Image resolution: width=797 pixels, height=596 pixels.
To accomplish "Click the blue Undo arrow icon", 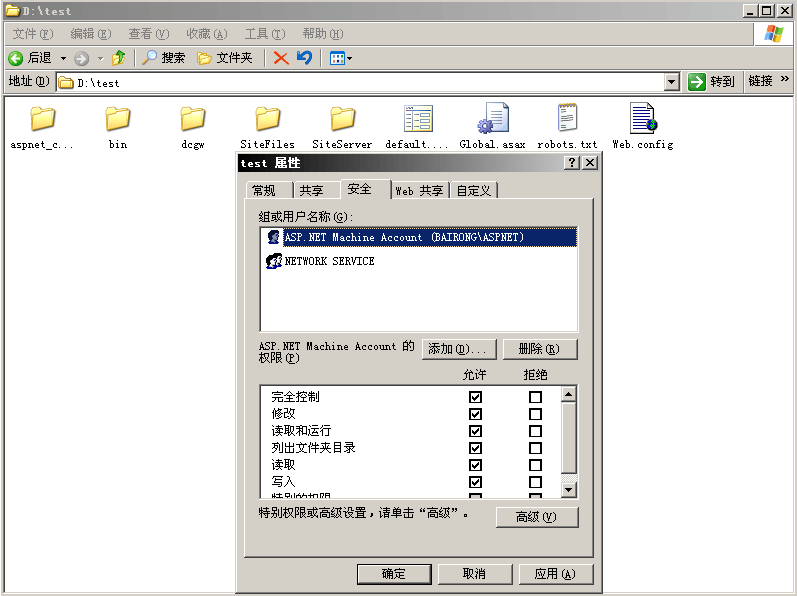I will [304, 58].
